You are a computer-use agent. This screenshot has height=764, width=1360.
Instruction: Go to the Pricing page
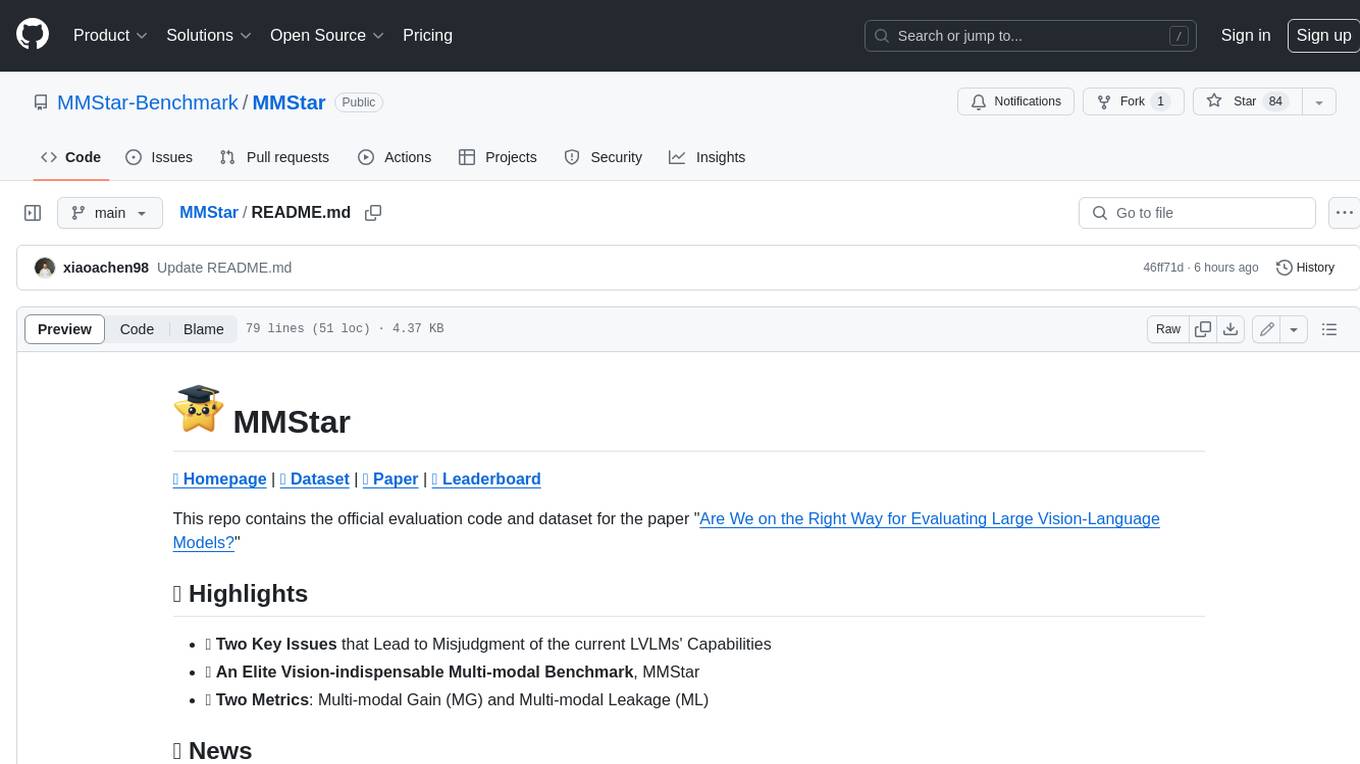pyautogui.click(x=427, y=35)
